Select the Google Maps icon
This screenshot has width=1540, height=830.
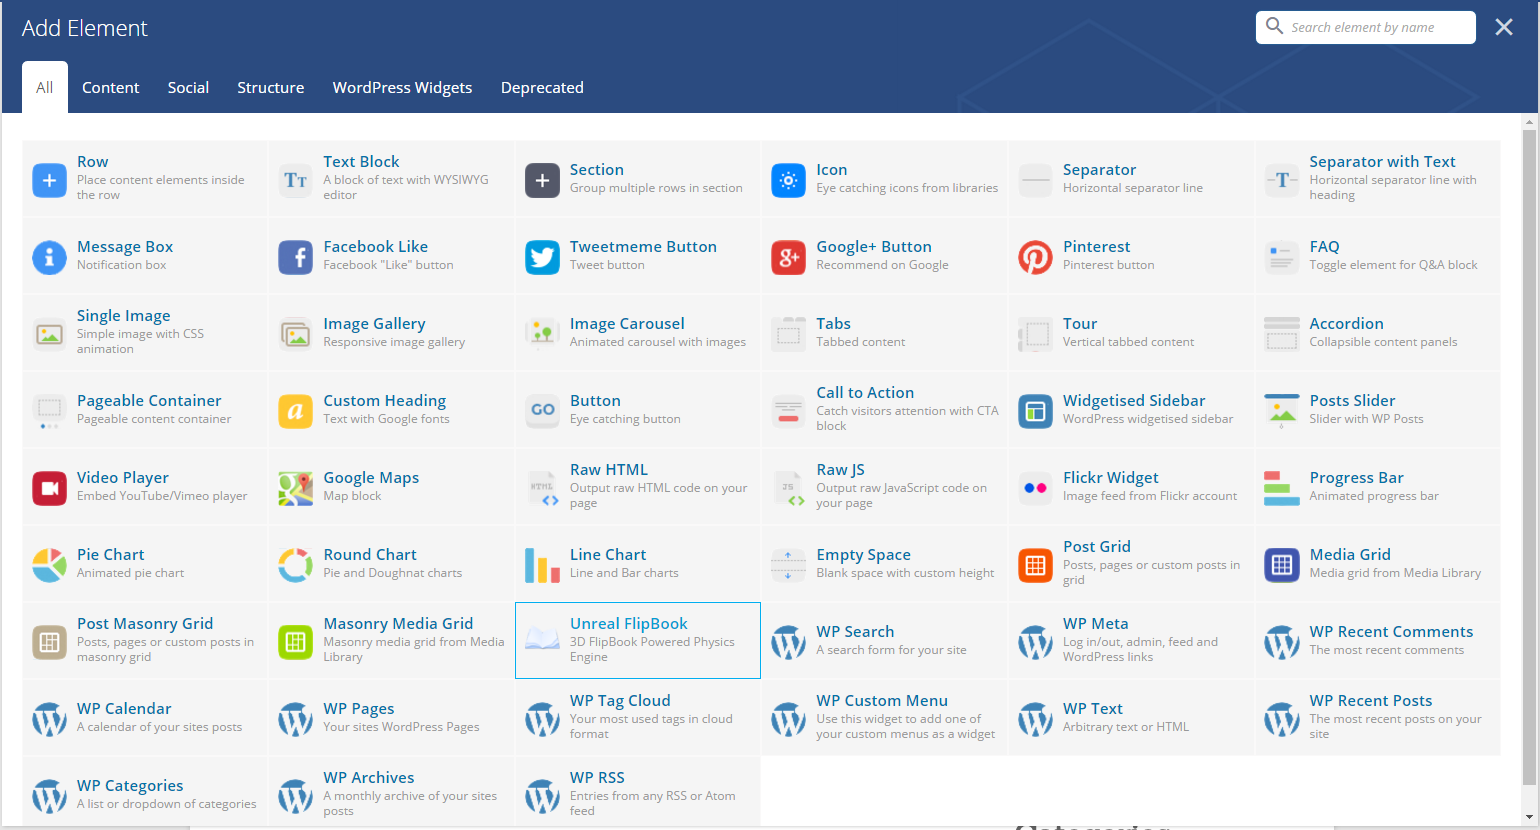tap(295, 488)
